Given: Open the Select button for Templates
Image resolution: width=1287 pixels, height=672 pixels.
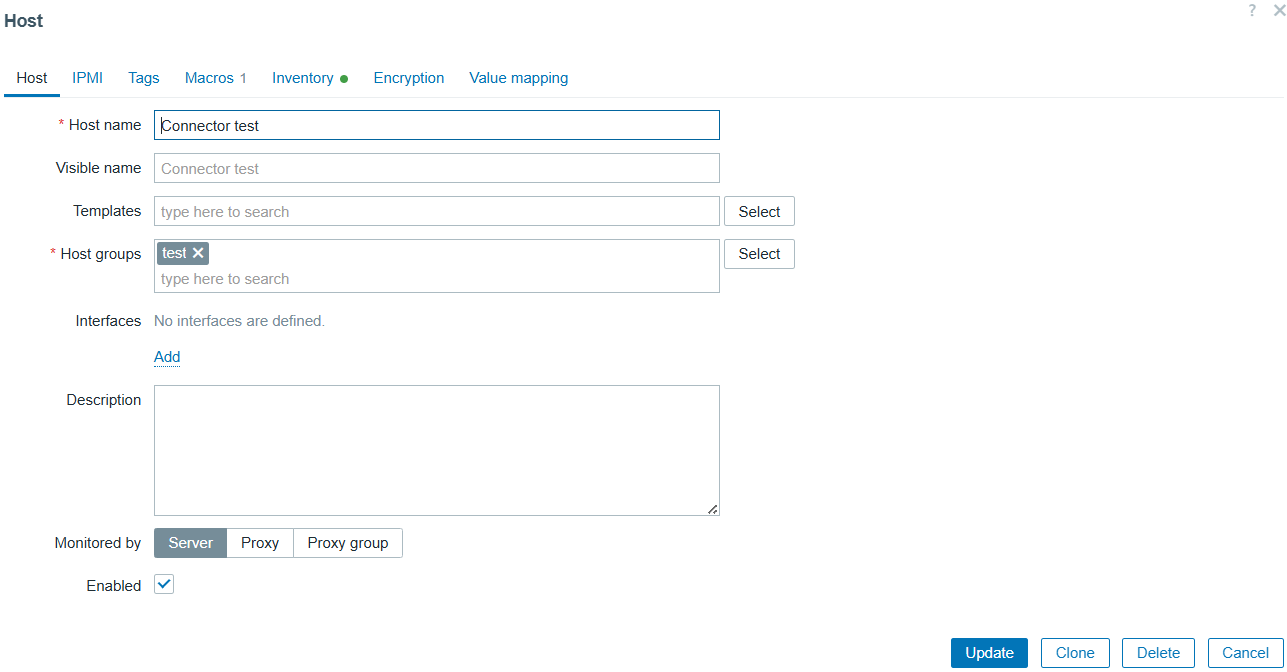Looking at the screenshot, I should (x=759, y=211).
